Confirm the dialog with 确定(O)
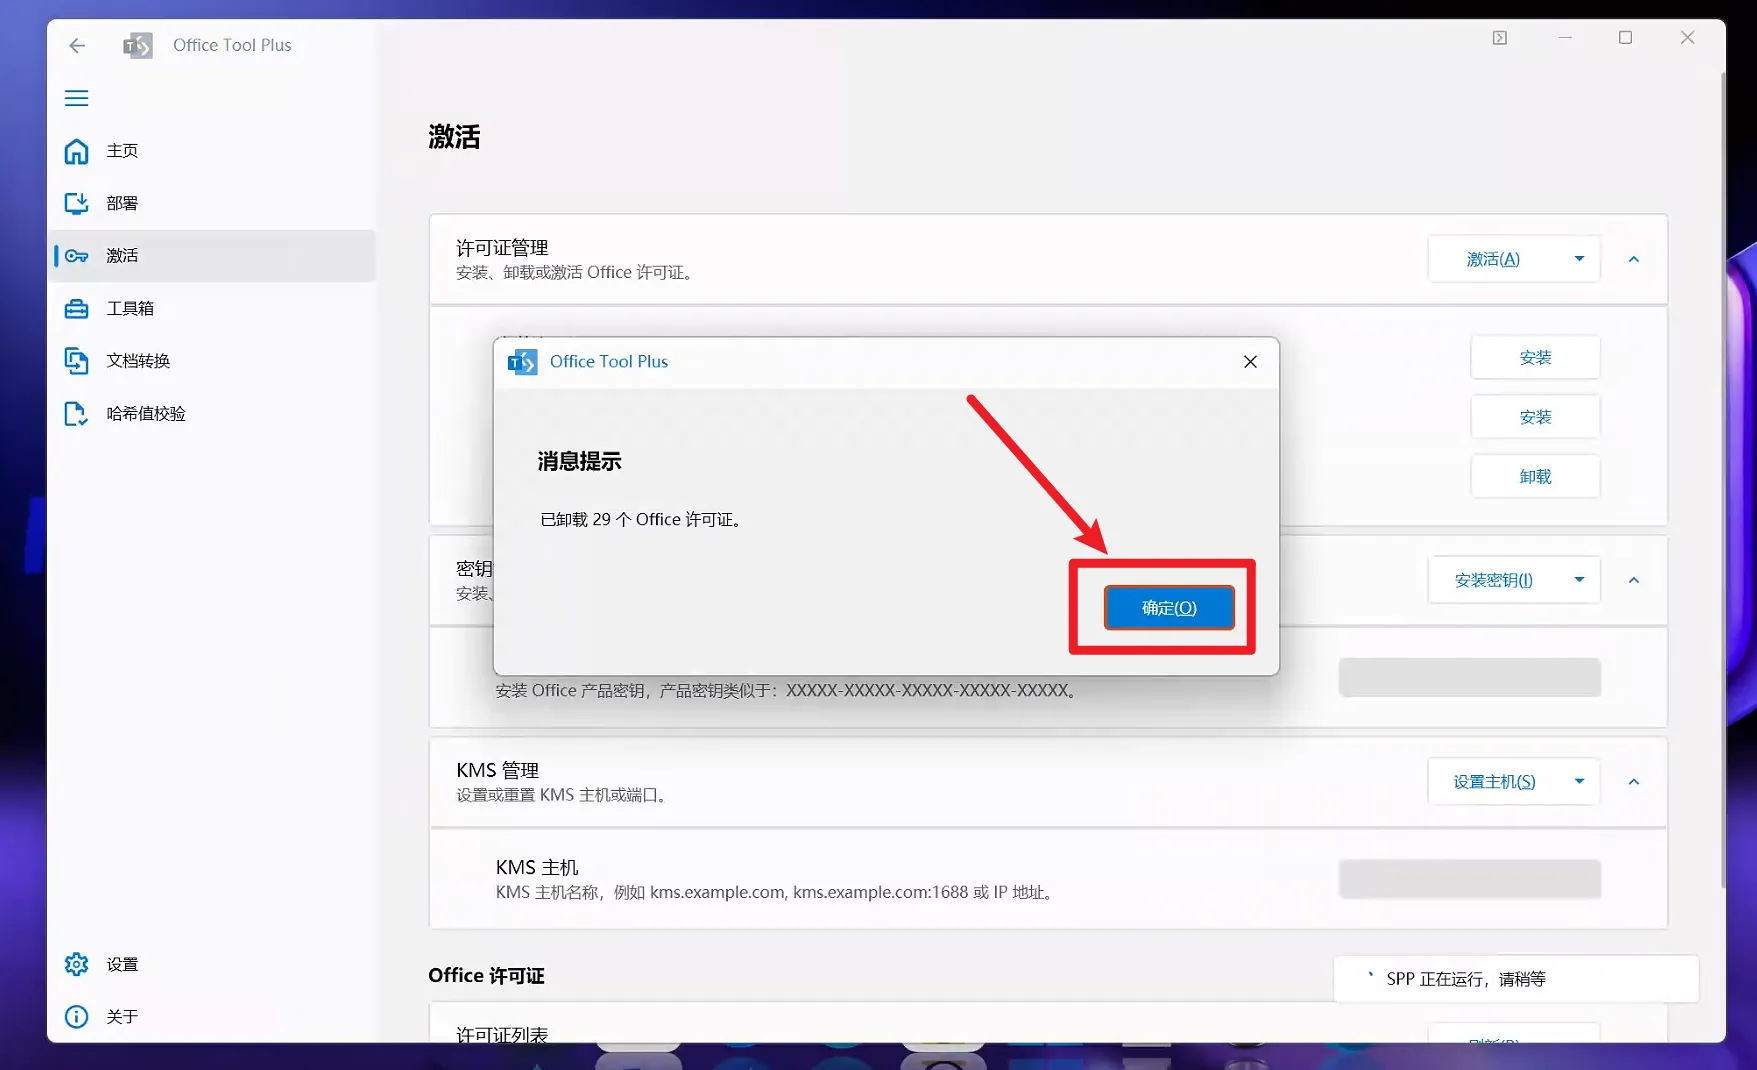 [1169, 608]
